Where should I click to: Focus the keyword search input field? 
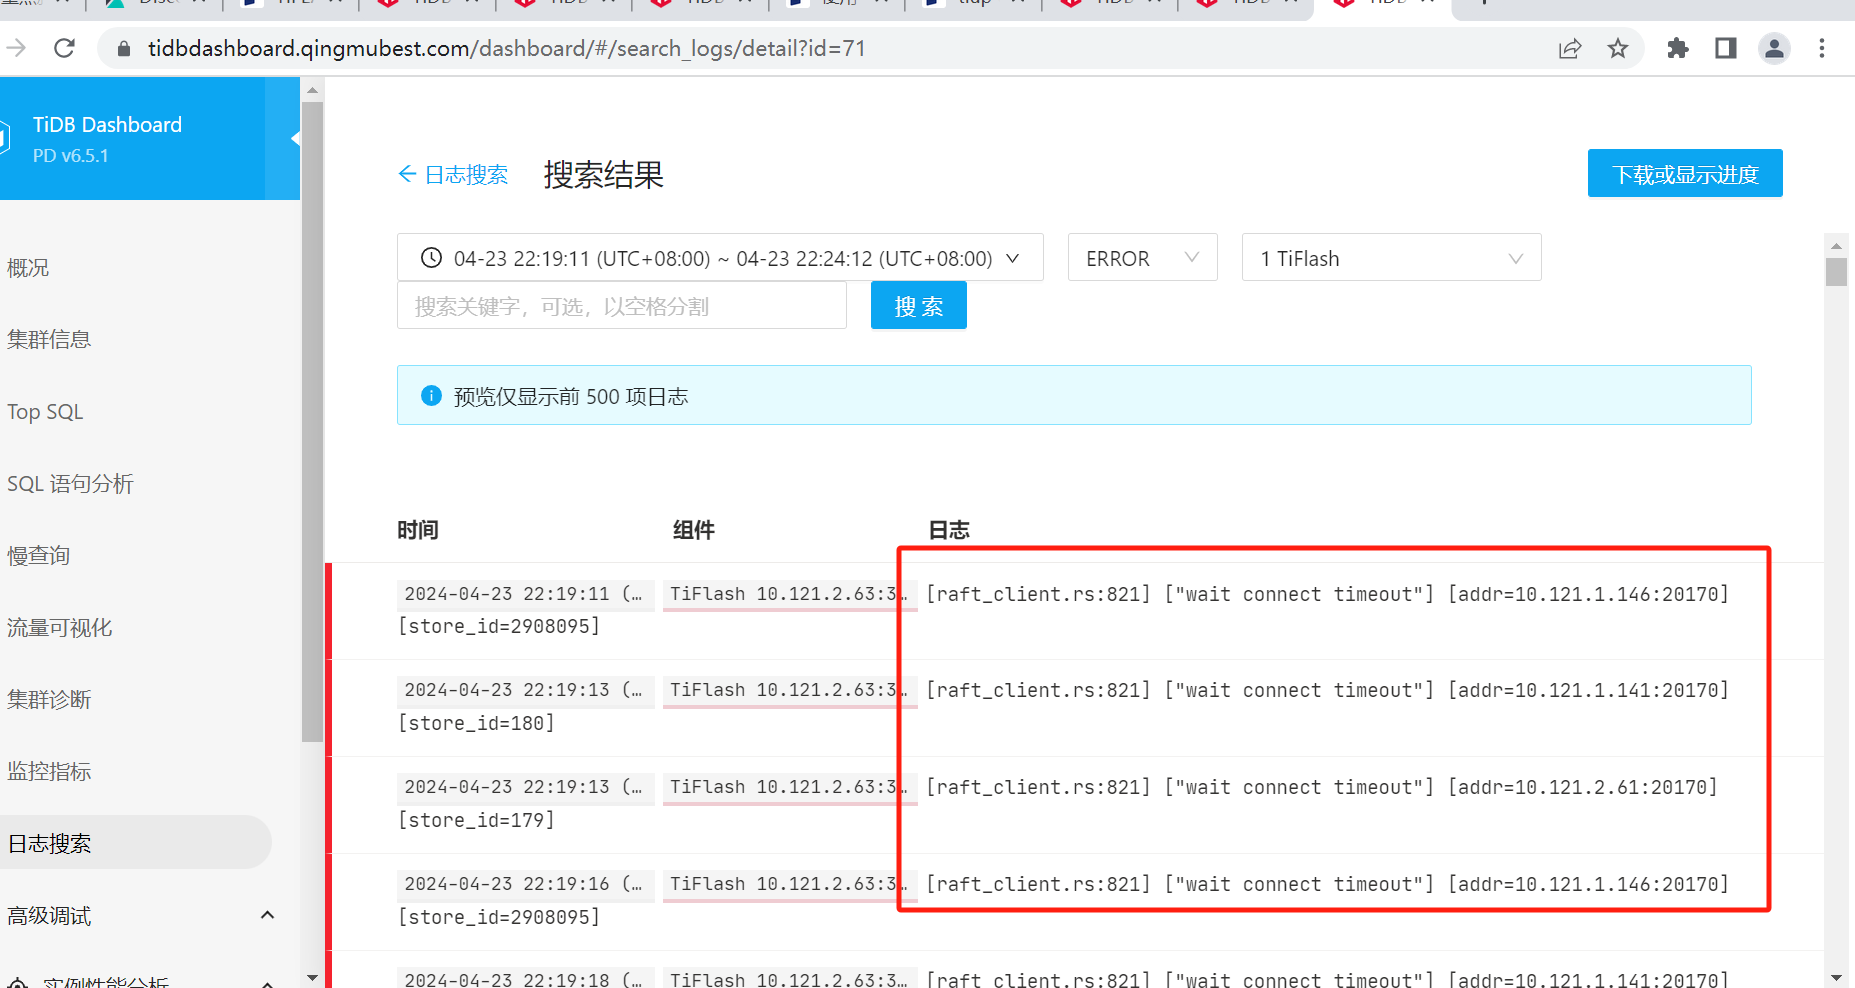click(x=622, y=306)
